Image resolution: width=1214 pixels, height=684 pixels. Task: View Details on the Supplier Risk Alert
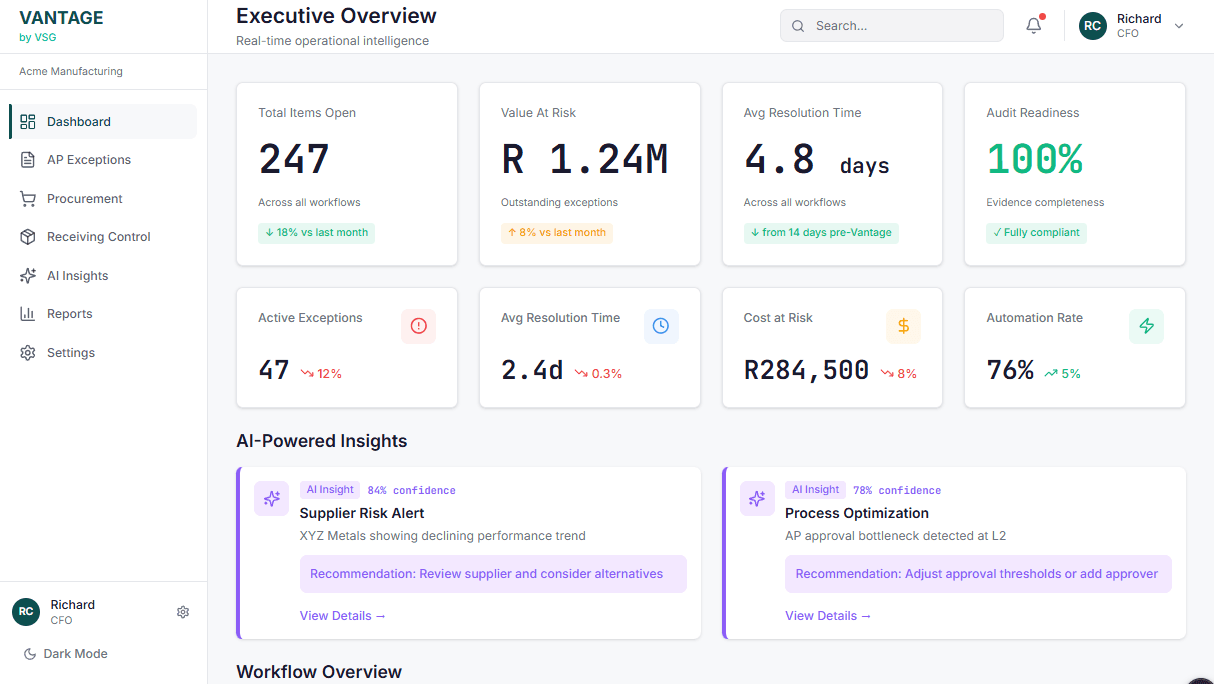click(x=342, y=615)
